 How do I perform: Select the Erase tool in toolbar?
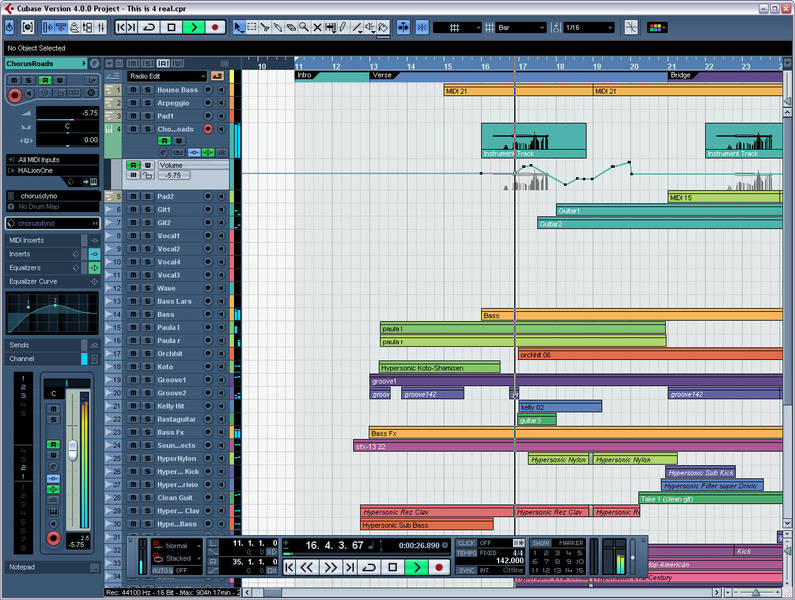291,27
